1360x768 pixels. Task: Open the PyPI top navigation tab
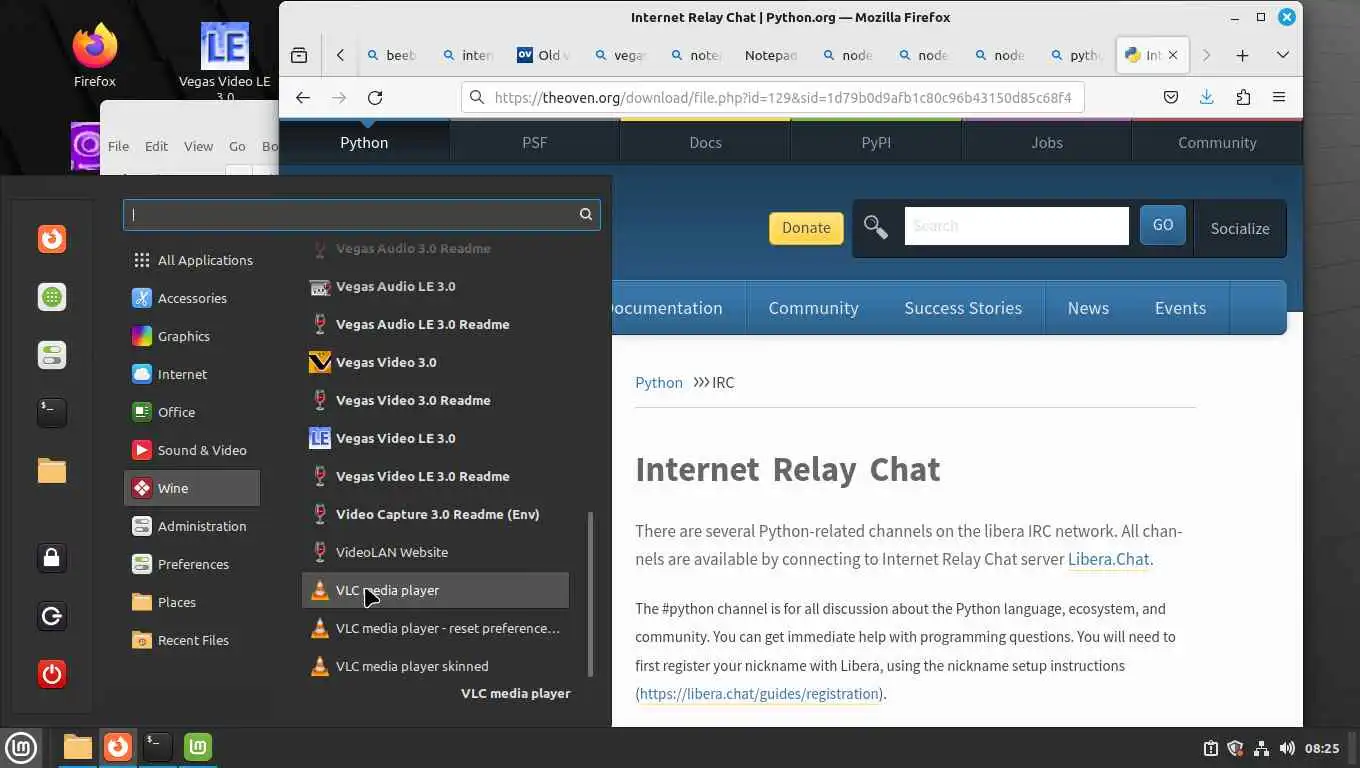click(876, 142)
